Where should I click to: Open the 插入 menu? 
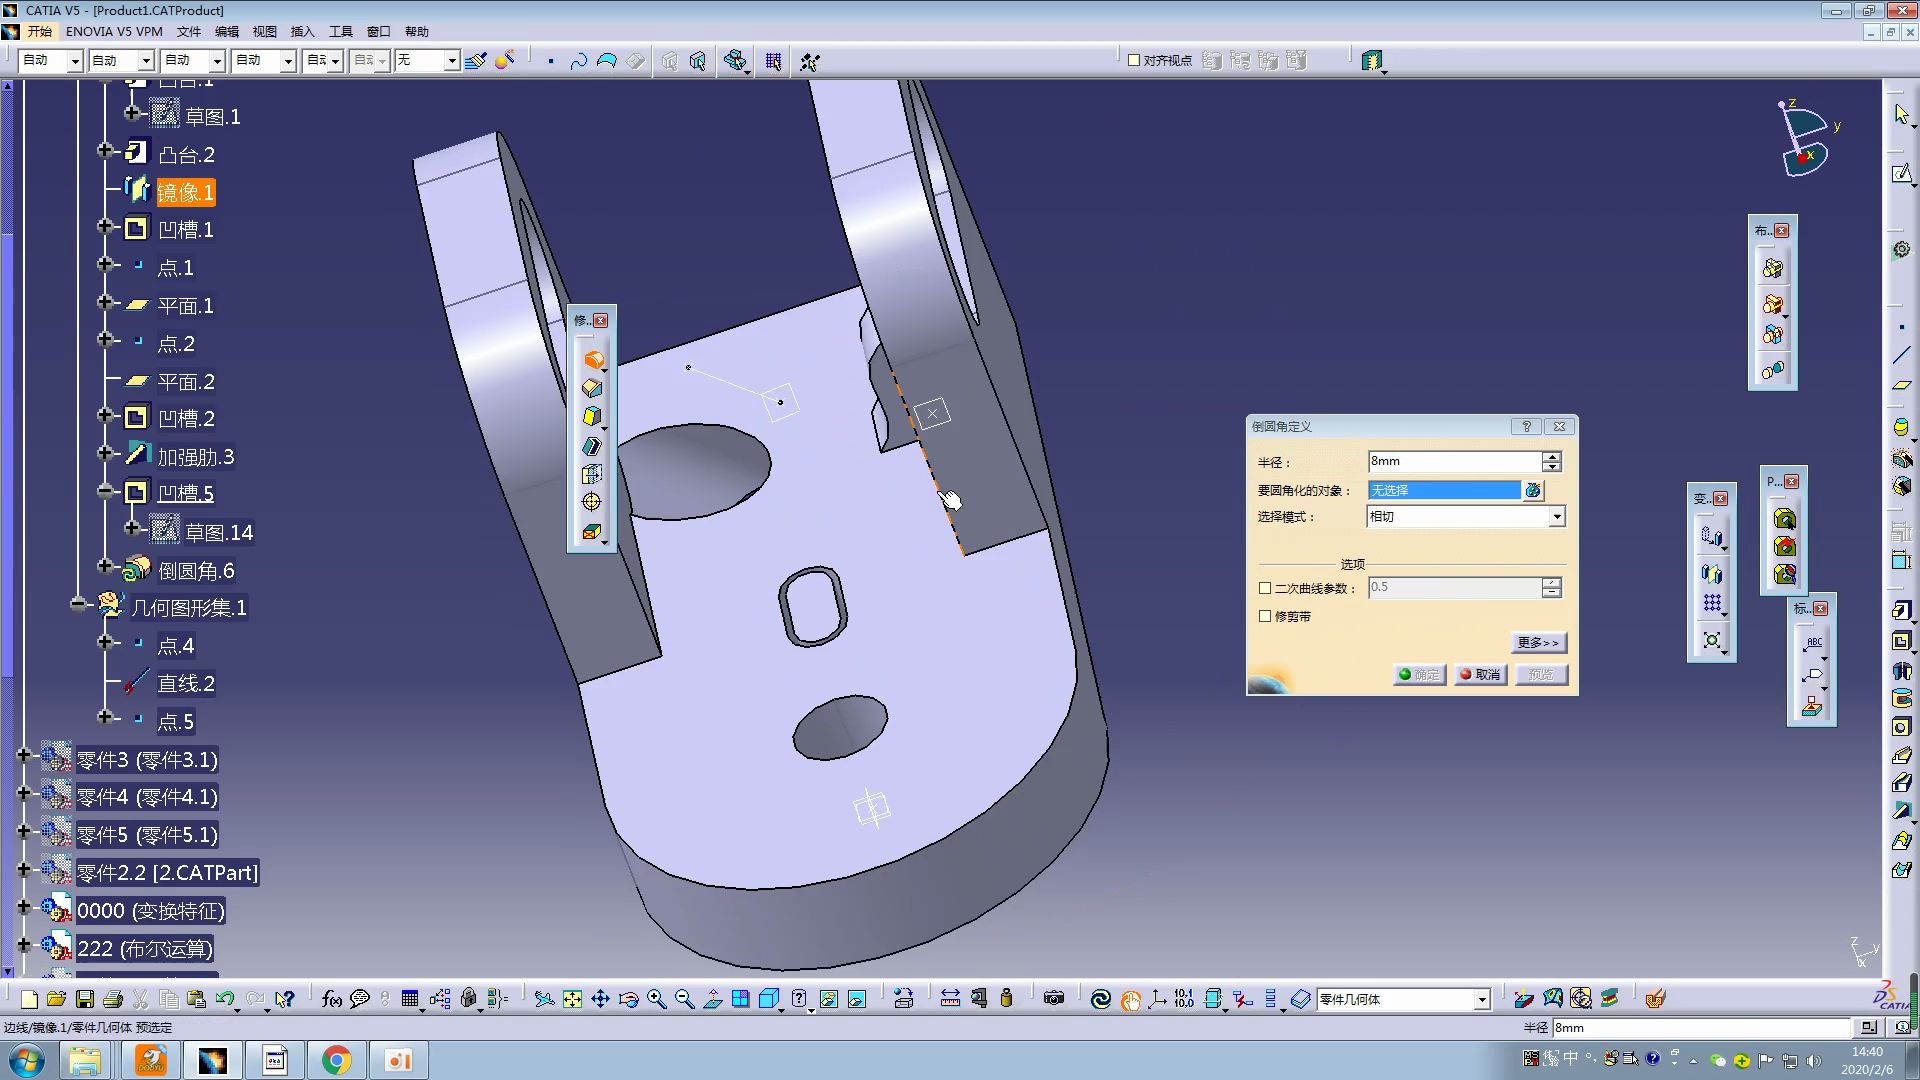[x=302, y=32]
